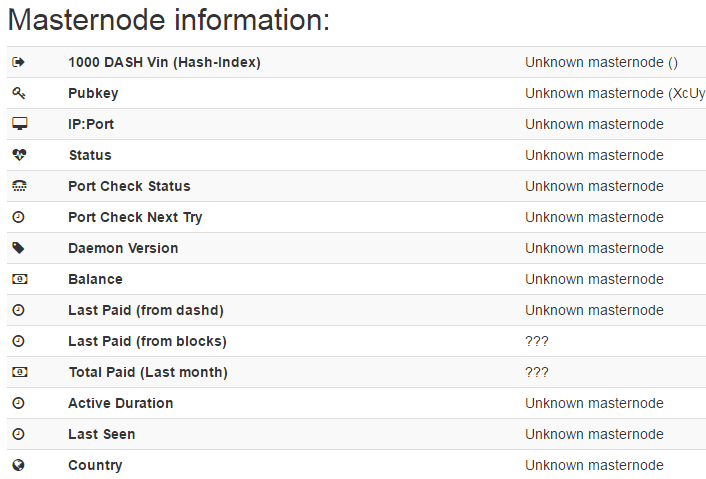Click the Daemon Version label
The height and width of the screenshot is (479, 706).
123,248
